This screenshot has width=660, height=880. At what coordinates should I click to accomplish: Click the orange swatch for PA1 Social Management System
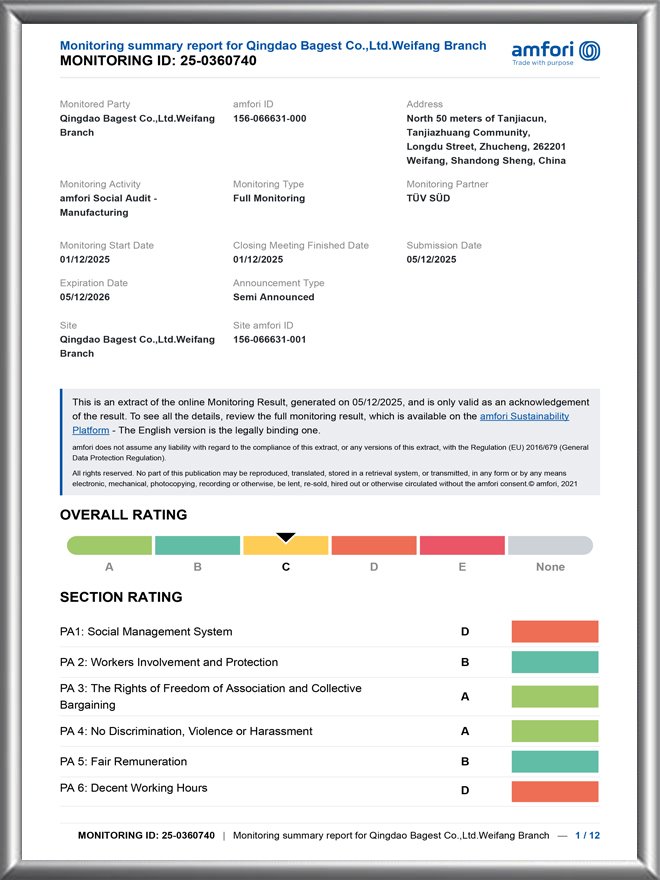click(554, 632)
